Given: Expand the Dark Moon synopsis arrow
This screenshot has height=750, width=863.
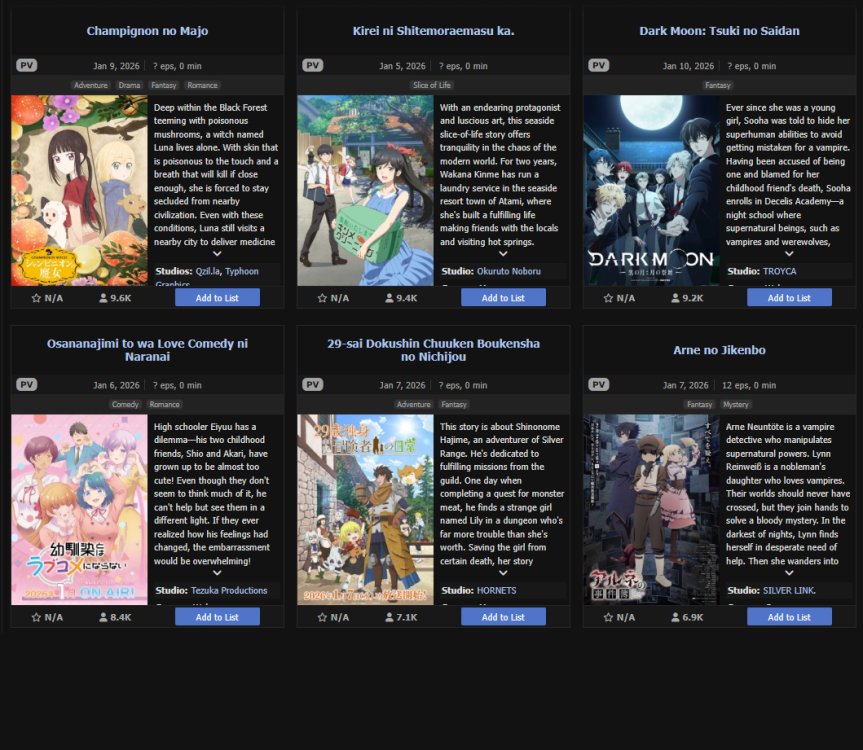Looking at the screenshot, I should click(789, 254).
